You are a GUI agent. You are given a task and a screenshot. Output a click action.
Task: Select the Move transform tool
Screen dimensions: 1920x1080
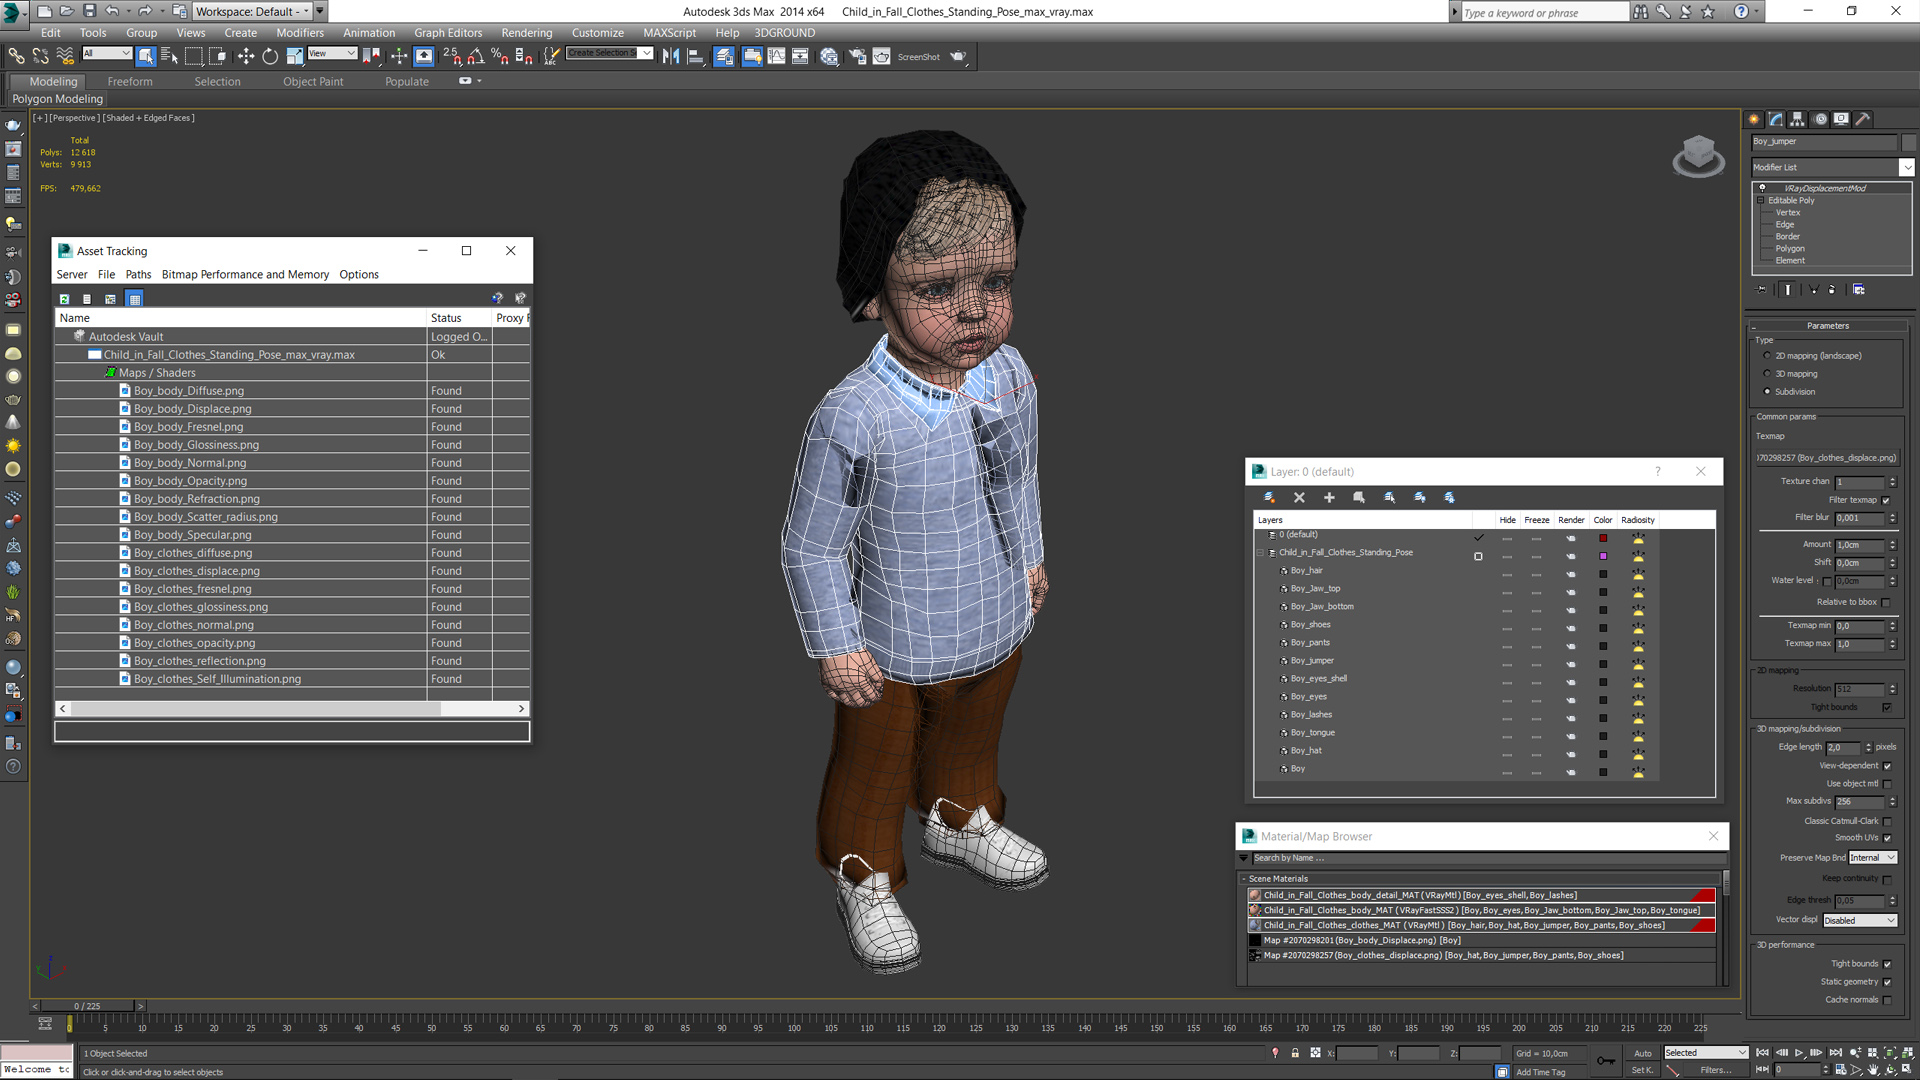[x=245, y=57]
